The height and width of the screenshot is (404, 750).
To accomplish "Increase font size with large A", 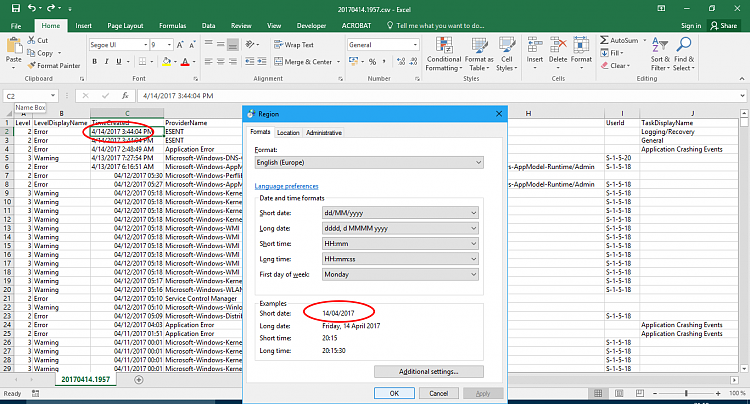I will 180,45.
